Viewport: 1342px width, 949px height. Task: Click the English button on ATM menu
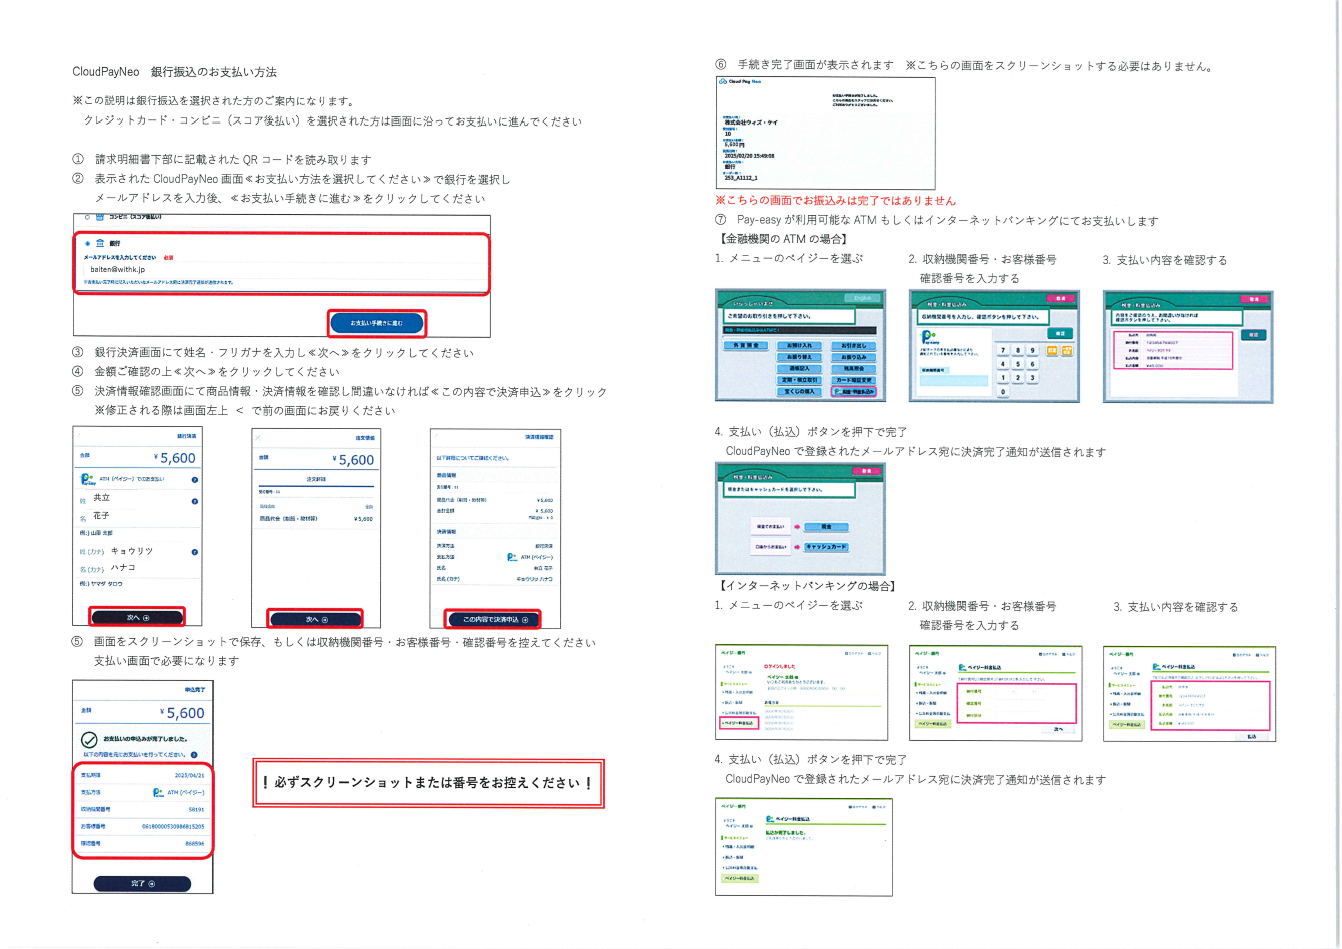(x=862, y=298)
